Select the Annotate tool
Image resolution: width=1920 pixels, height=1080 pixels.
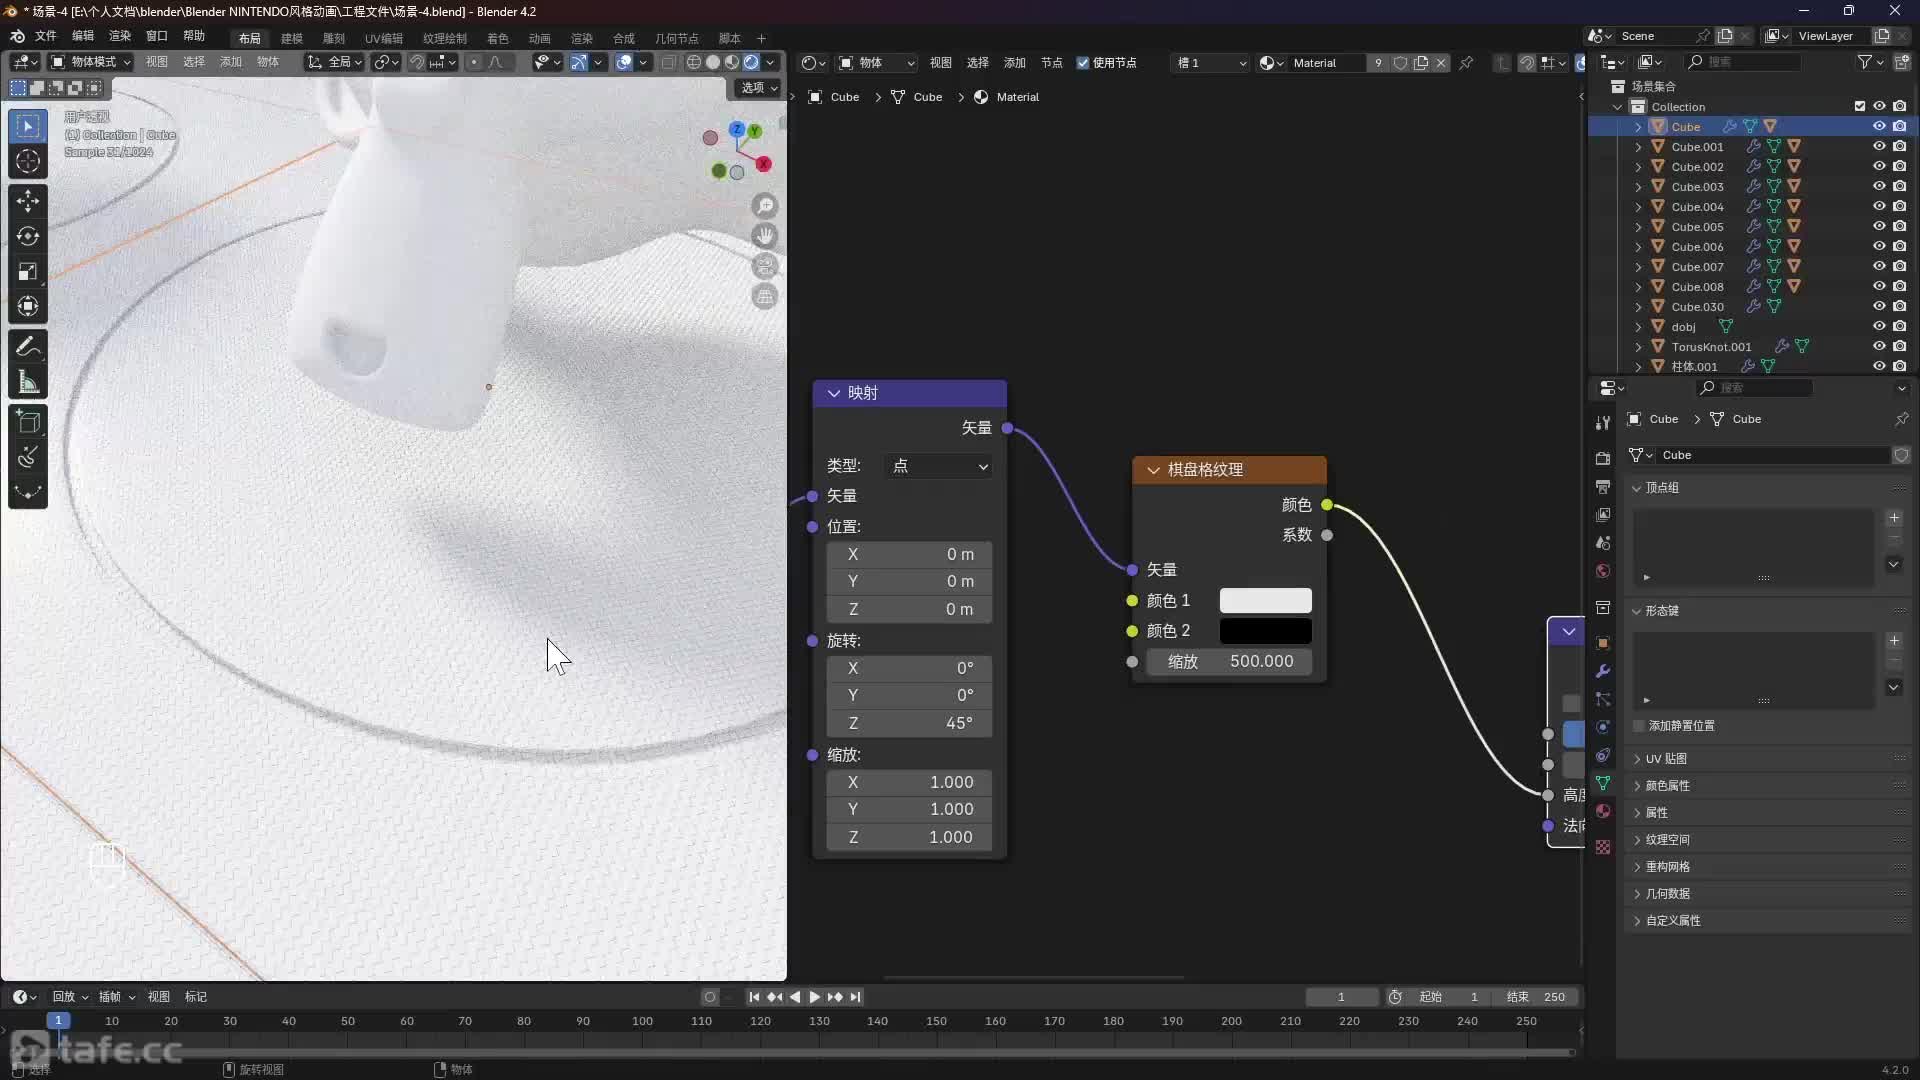[x=28, y=347]
